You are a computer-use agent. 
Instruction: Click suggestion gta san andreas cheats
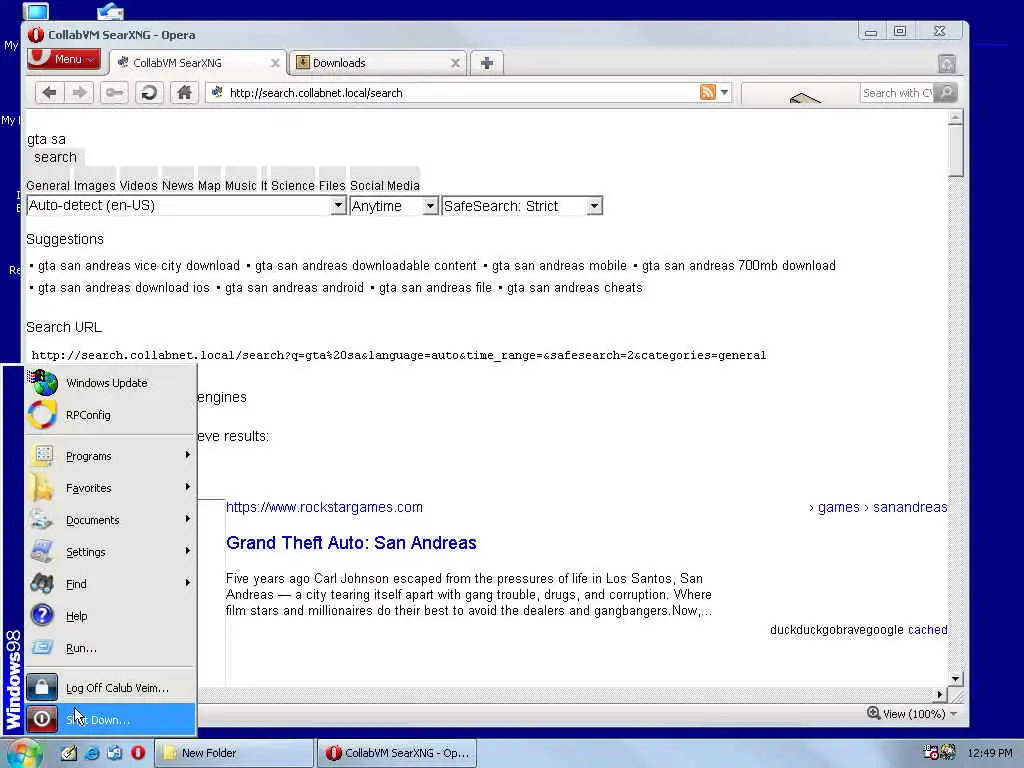[575, 287]
